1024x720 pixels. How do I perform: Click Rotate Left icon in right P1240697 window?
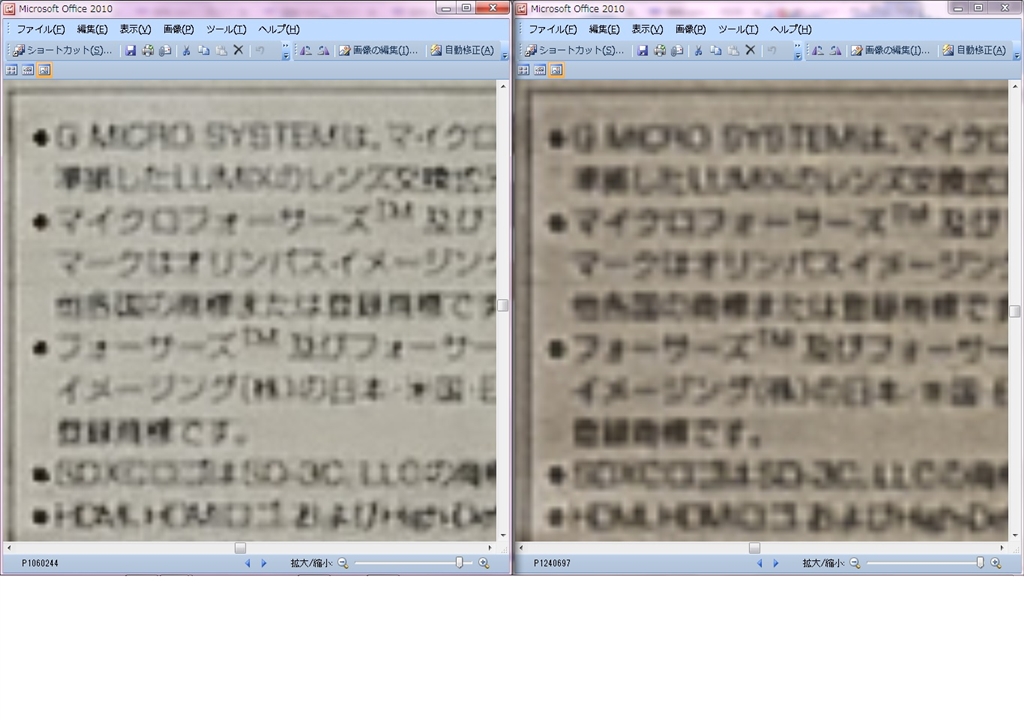[818, 50]
